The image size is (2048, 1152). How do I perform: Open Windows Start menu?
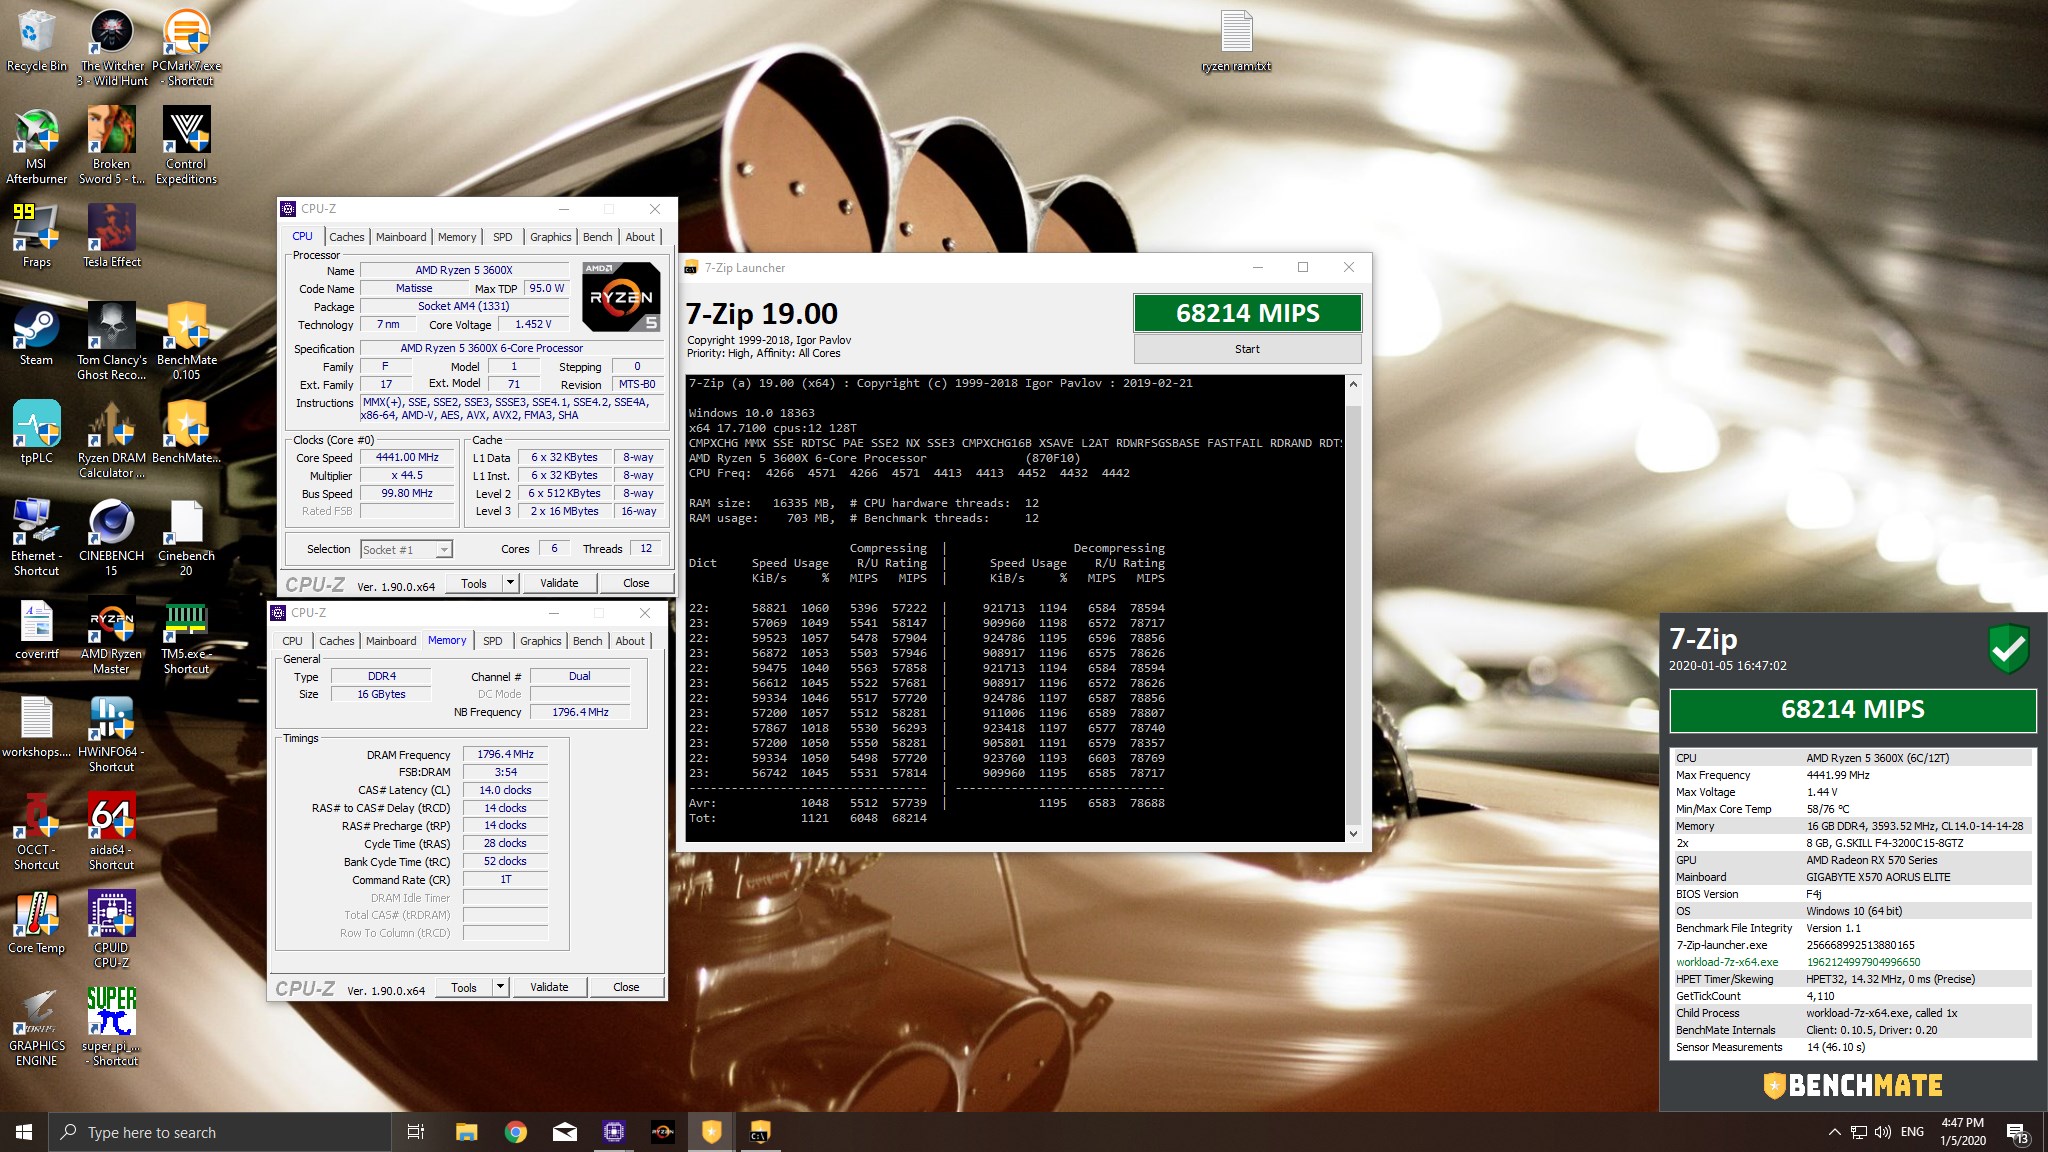(24, 1132)
